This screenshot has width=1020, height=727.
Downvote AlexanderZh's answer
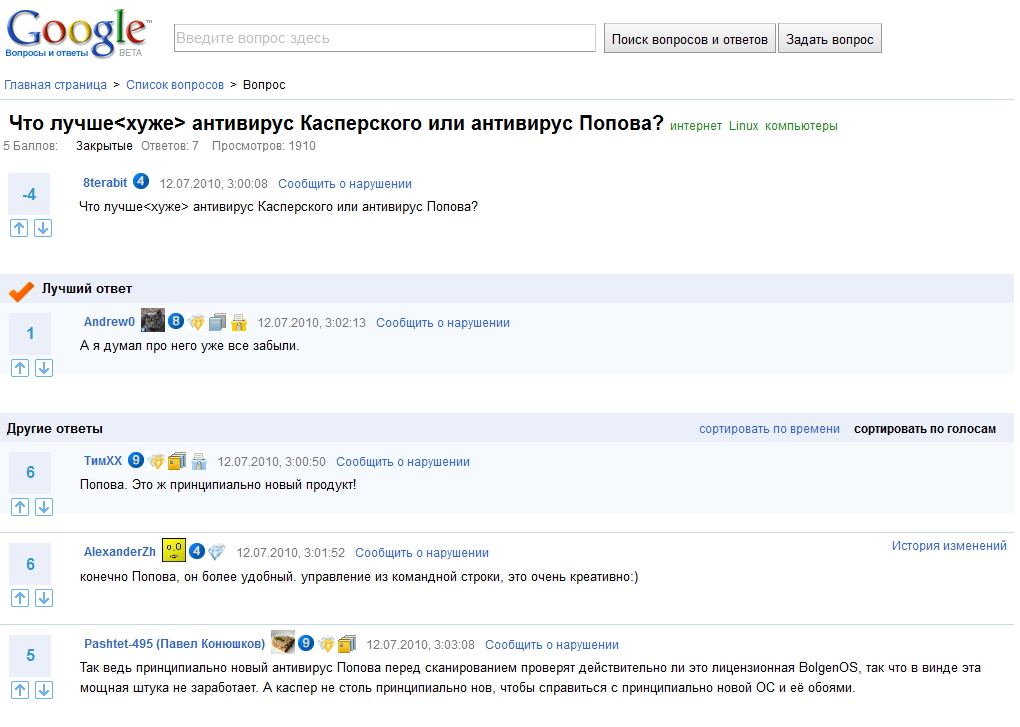tap(44, 598)
